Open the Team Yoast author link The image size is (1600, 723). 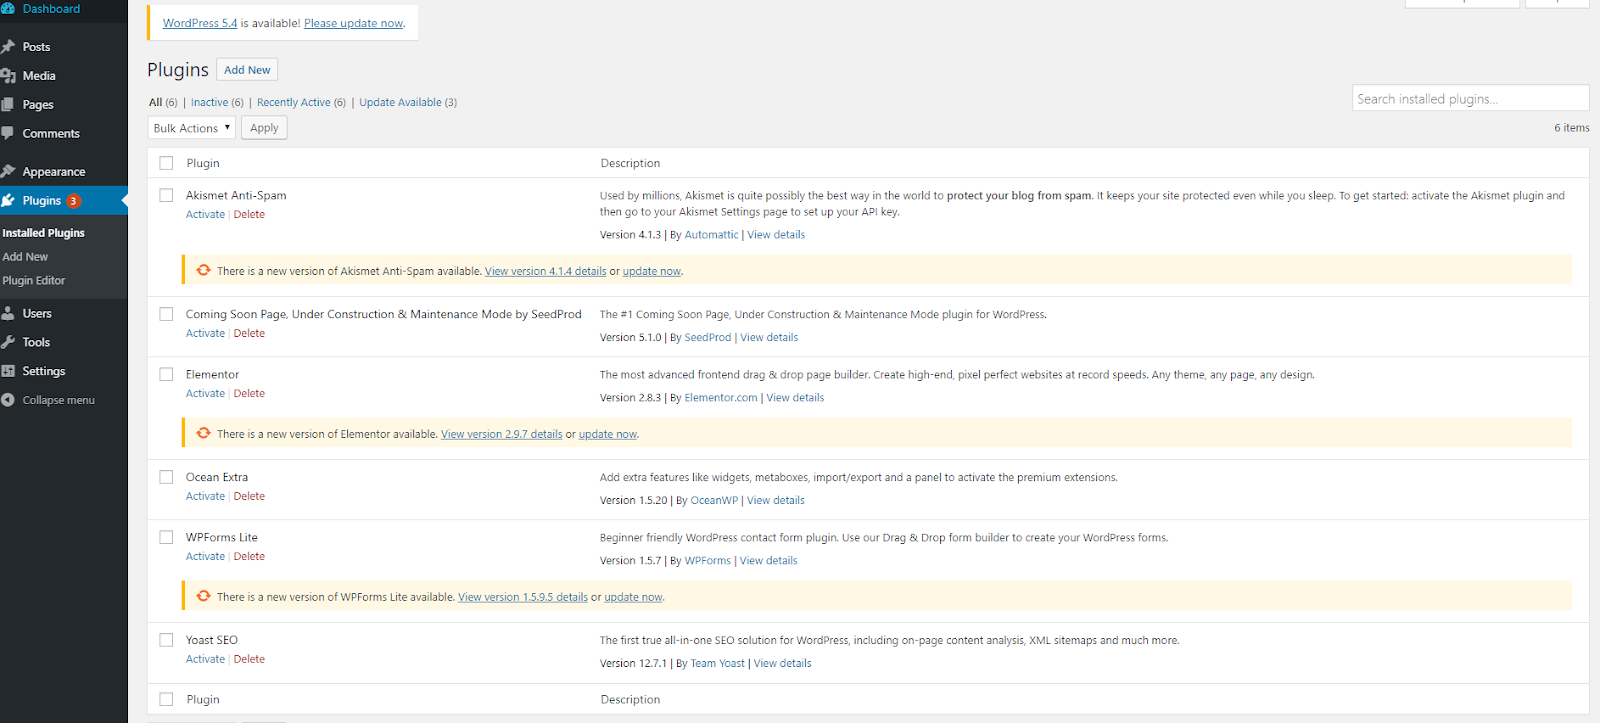click(718, 664)
